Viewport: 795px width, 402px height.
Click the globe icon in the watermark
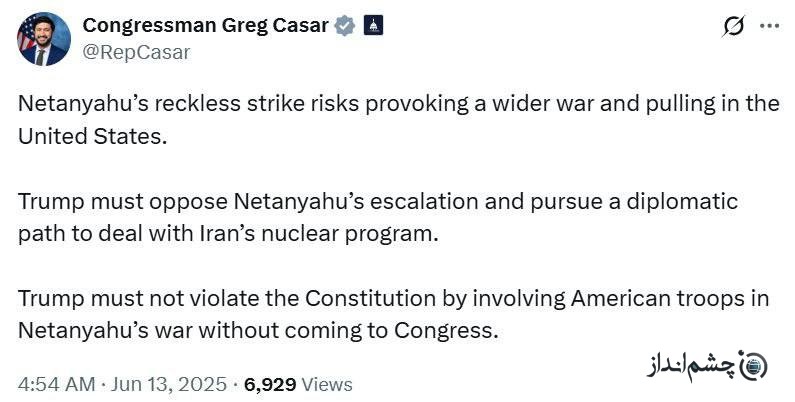coord(753,366)
